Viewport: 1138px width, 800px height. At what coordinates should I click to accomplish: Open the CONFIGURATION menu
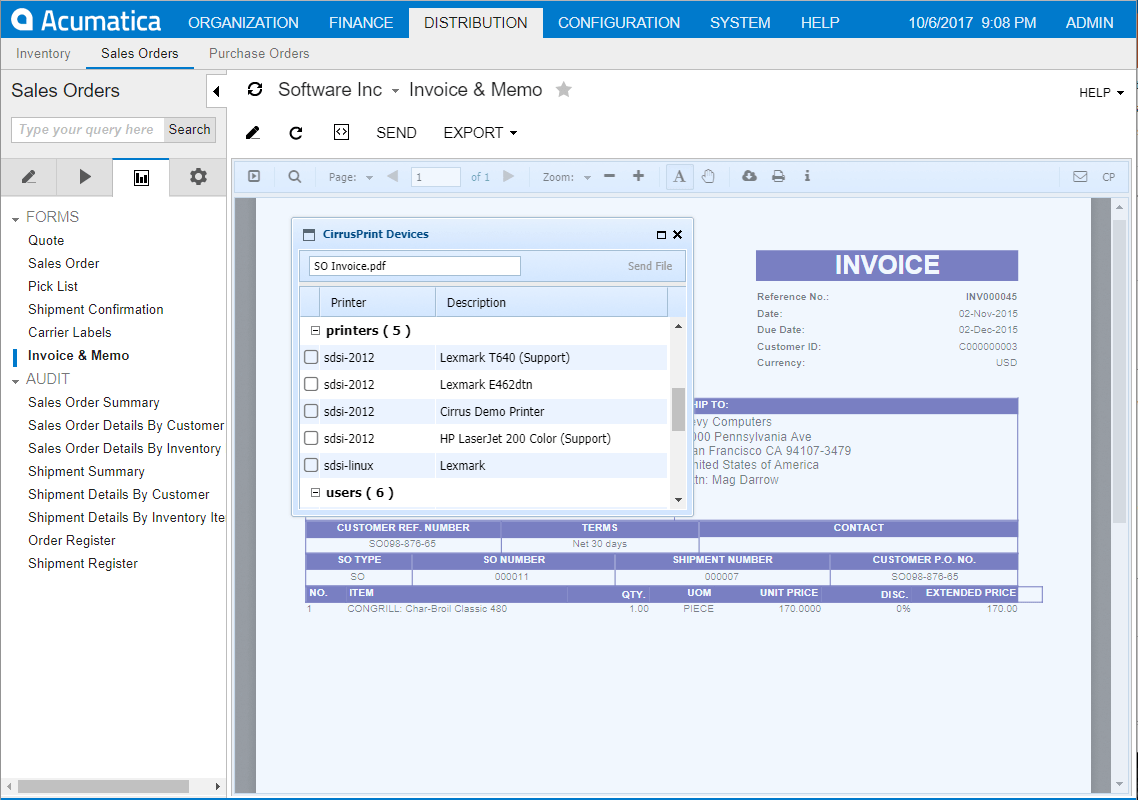point(619,23)
